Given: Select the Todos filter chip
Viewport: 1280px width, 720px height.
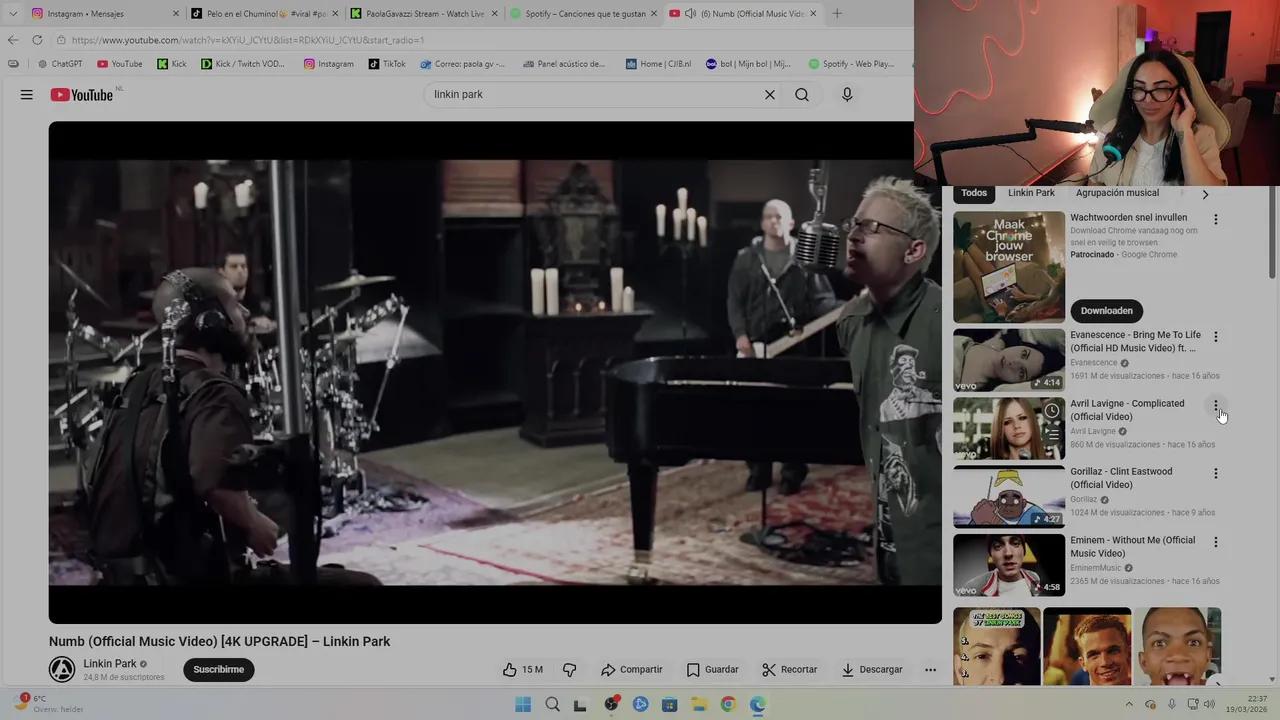Looking at the screenshot, I should (x=974, y=193).
